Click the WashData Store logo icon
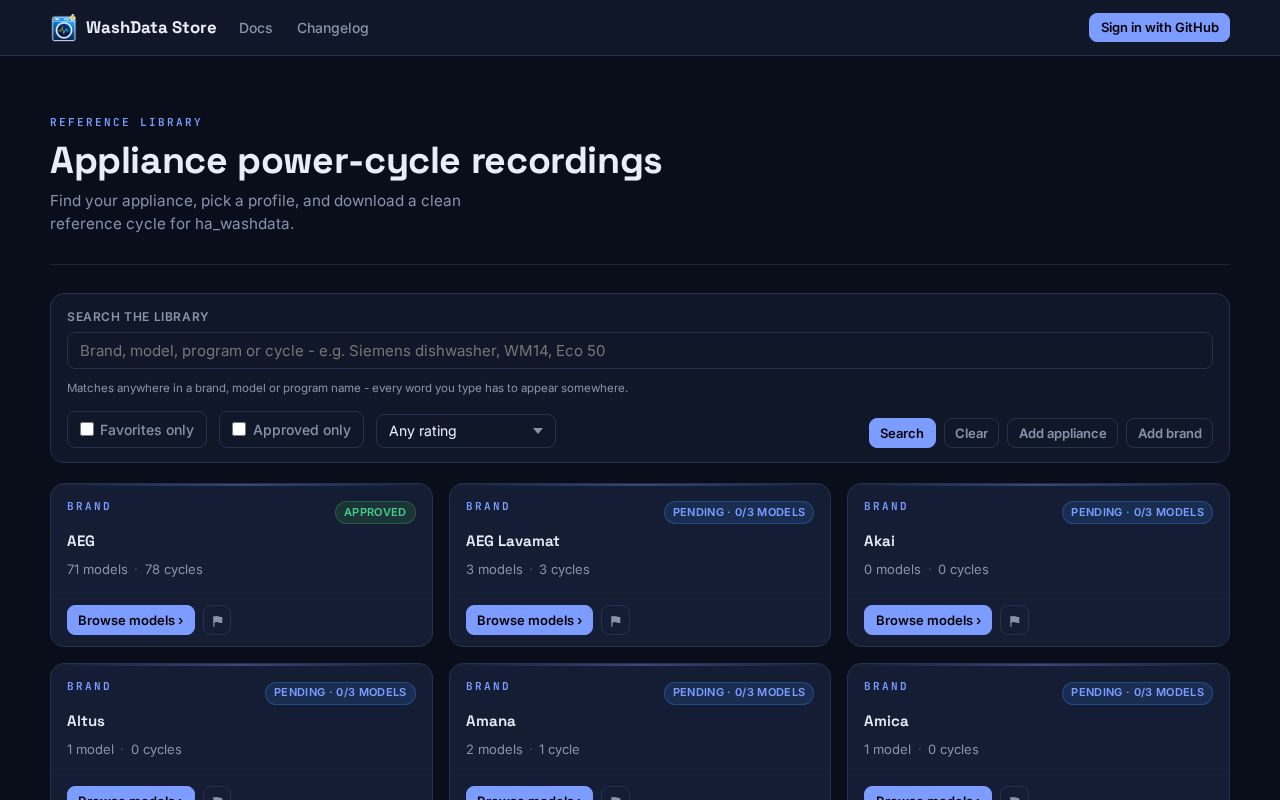Viewport: 1280px width, 800px height. pyautogui.click(x=64, y=28)
